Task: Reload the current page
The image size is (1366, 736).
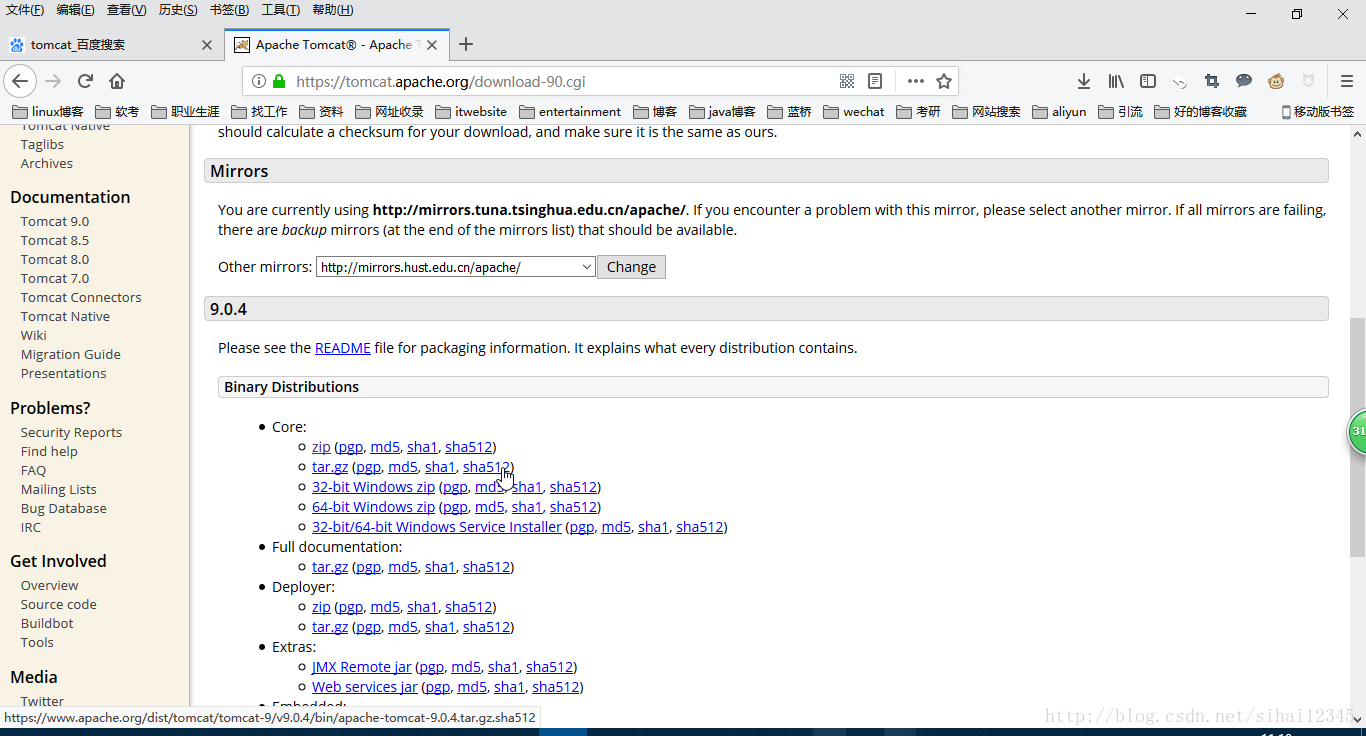Action: pos(85,81)
